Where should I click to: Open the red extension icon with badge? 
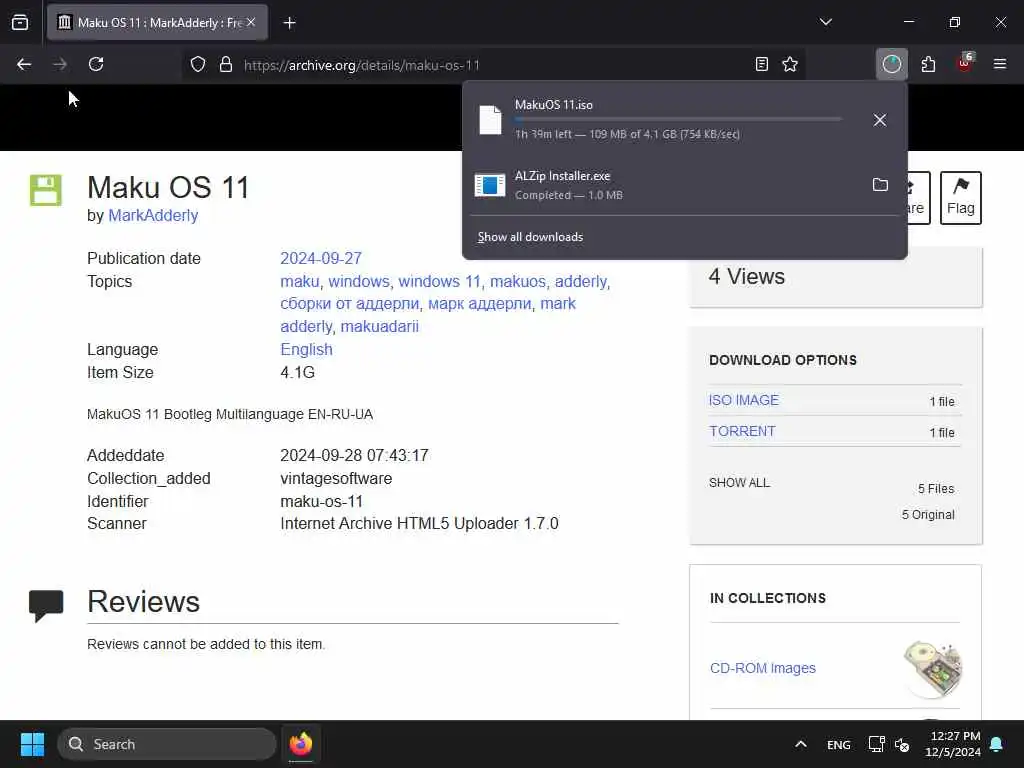click(x=965, y=63)
